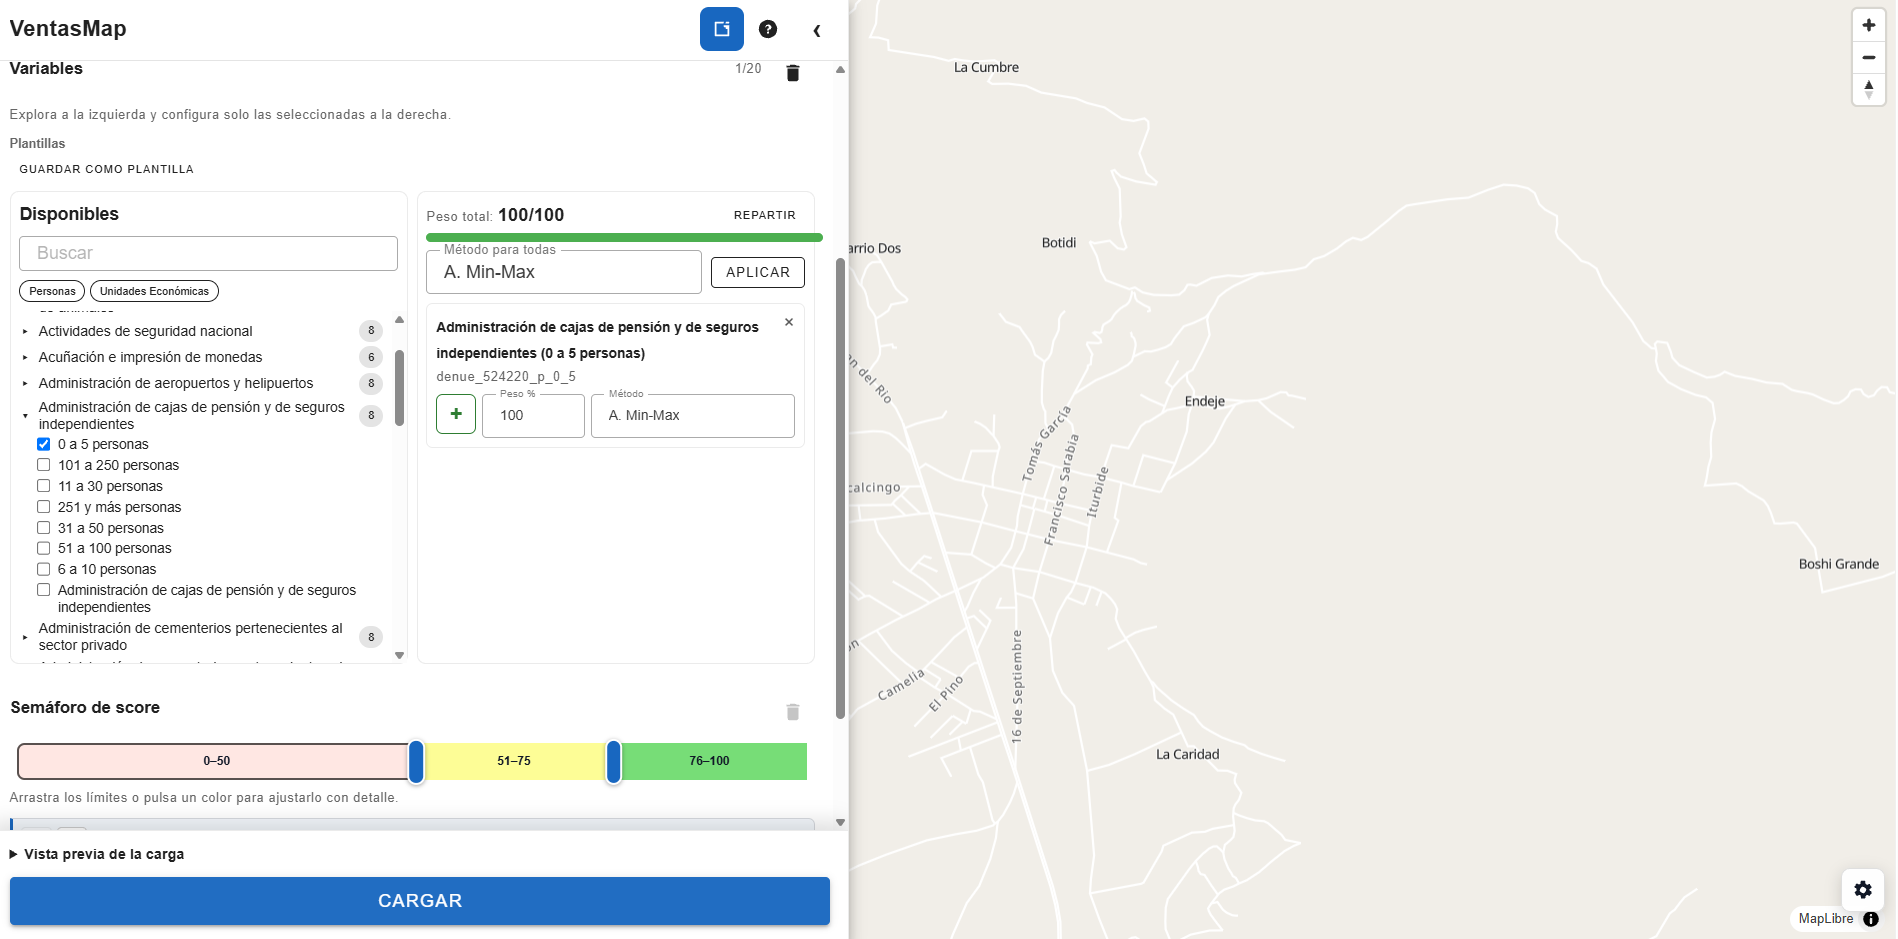Collapse Administración de cajas de pensión group
The height and width of the screenshot is (939, 1898).
(25, 415)
